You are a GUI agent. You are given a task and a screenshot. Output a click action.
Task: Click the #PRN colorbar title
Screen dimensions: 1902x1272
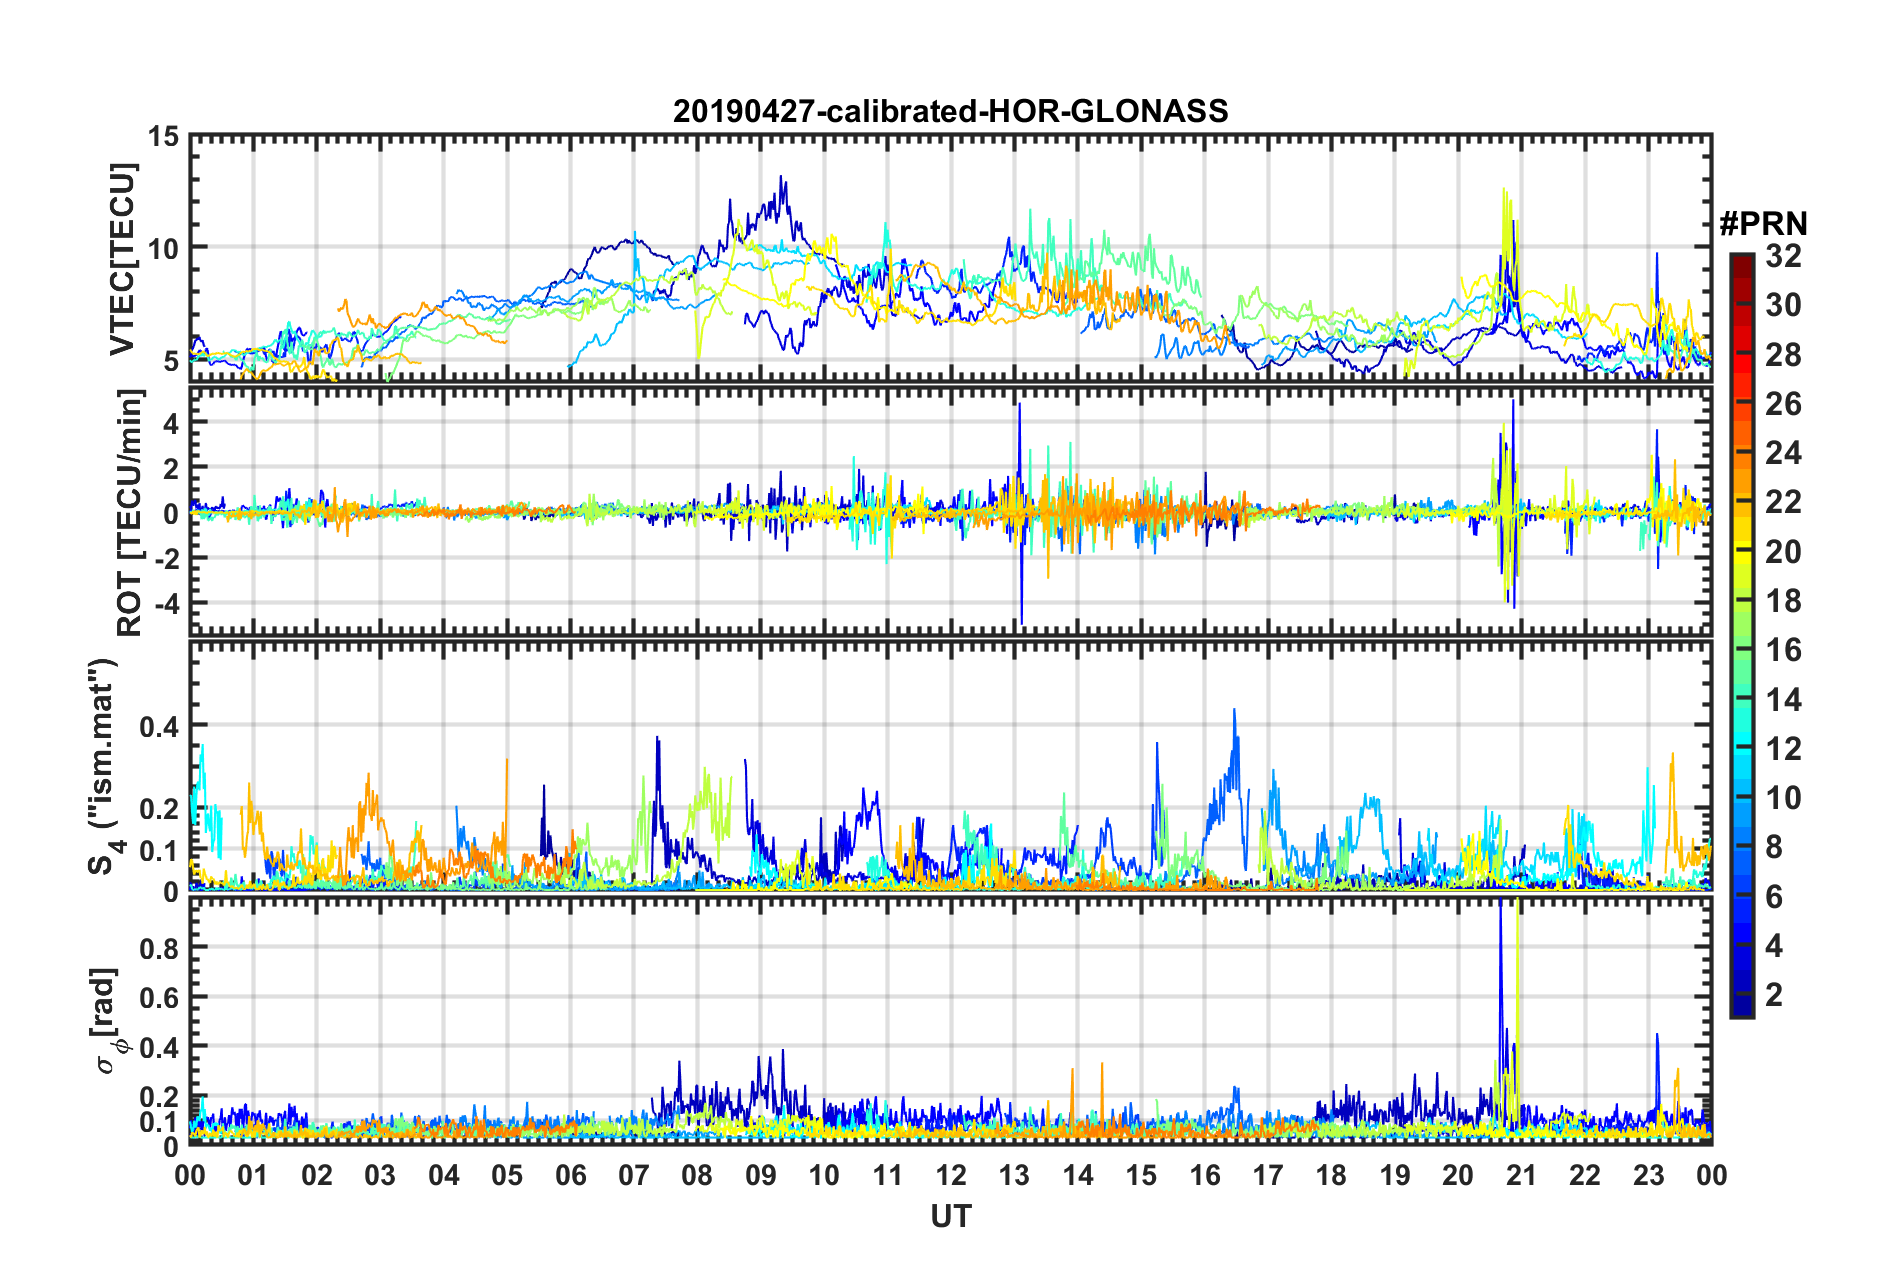click(1763, 224)
